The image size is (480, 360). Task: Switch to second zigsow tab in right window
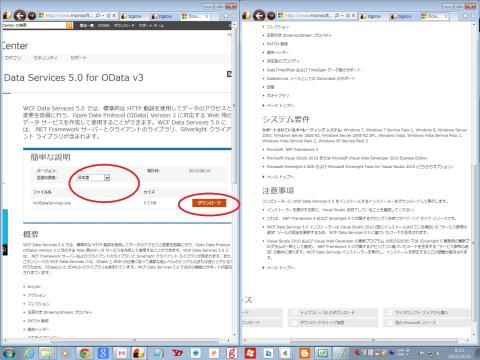[403, 16]
